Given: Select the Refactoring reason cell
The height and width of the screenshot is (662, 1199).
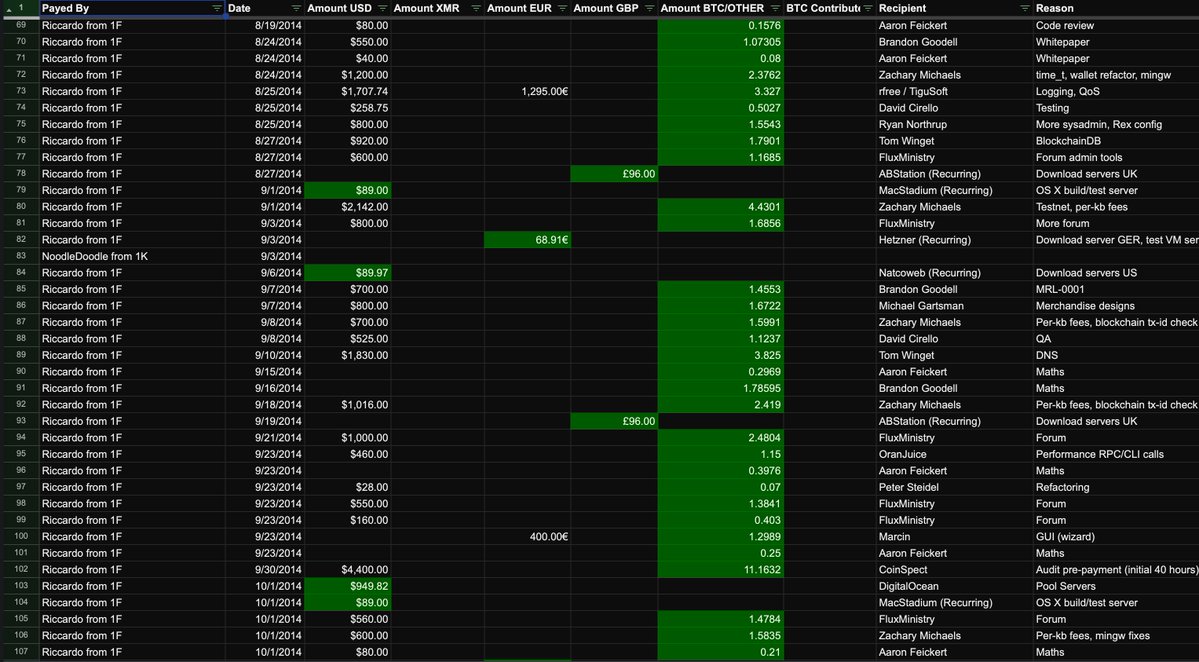Looking at the screenshot, I should point(1116,487).
